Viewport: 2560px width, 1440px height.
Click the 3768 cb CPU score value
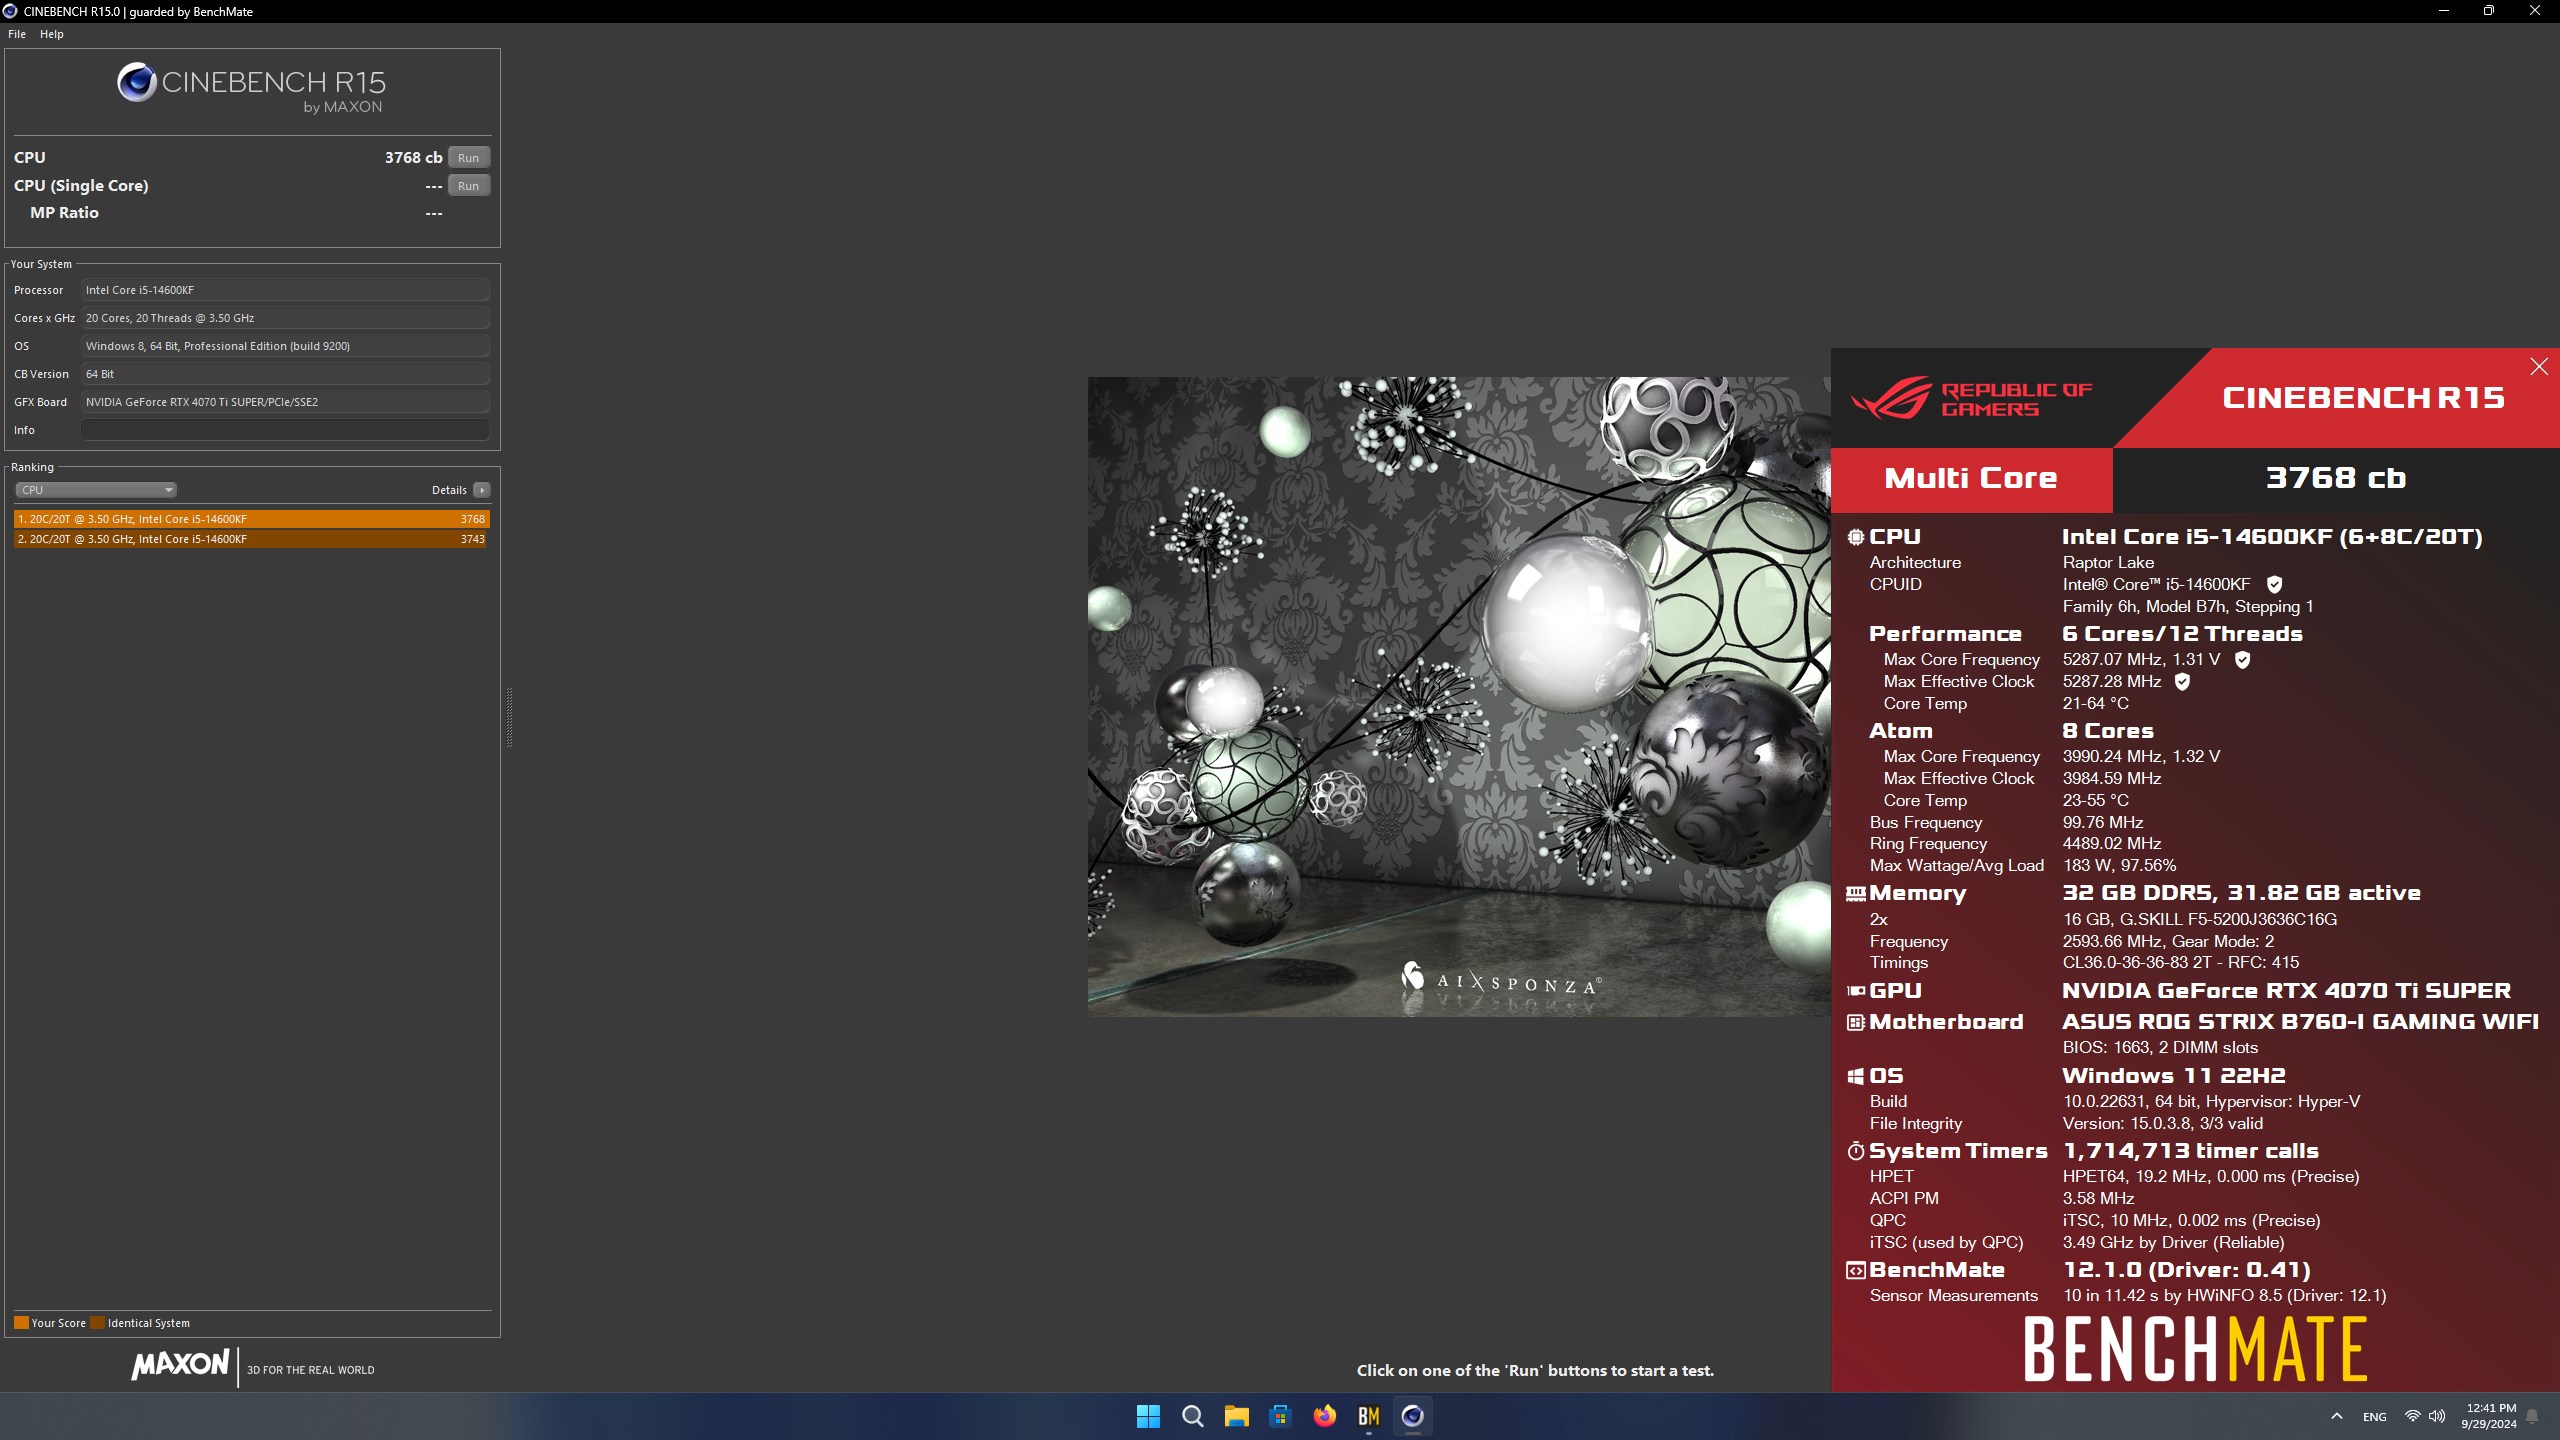pyautogui.click(x=413, y=158)
